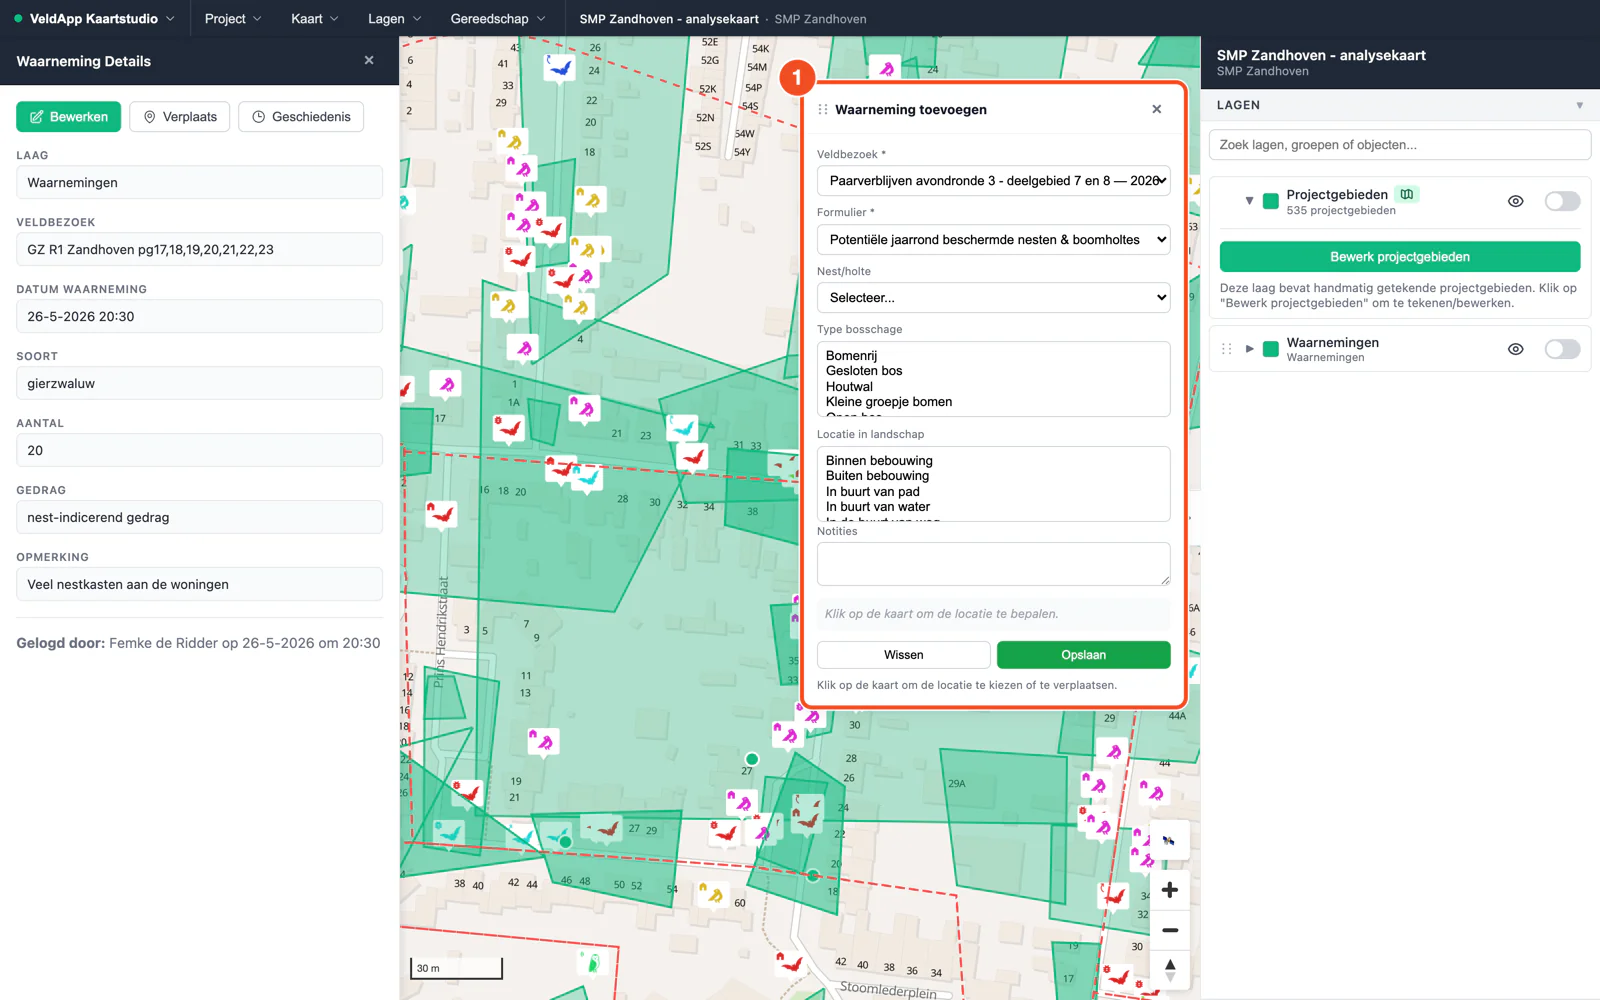Select Buiten bebouwing in Locatie list
Screen dimensions: 1600x1000
coord(877,476)
